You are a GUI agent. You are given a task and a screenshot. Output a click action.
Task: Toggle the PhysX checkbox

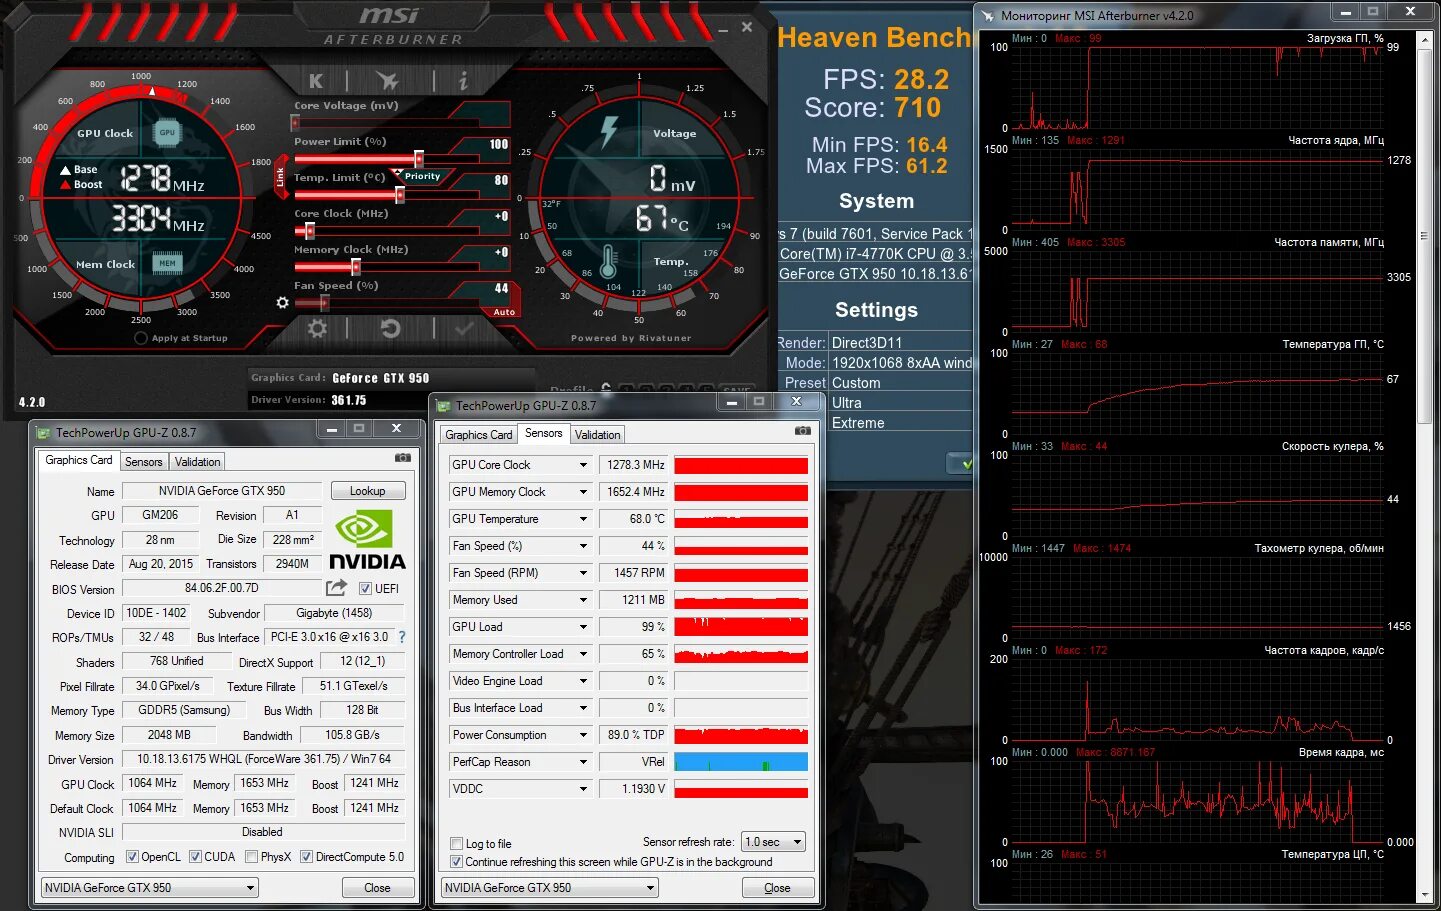tap(251, 857)
